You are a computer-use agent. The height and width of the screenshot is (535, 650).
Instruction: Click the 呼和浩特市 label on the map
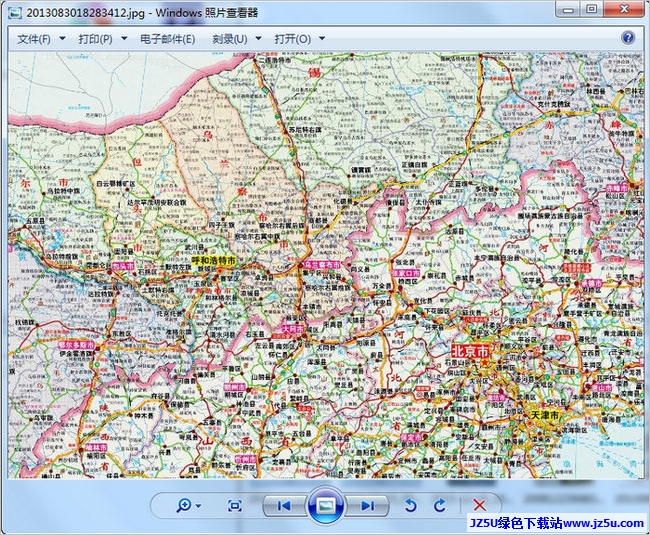pyautogui.click(x=214, y=260)
